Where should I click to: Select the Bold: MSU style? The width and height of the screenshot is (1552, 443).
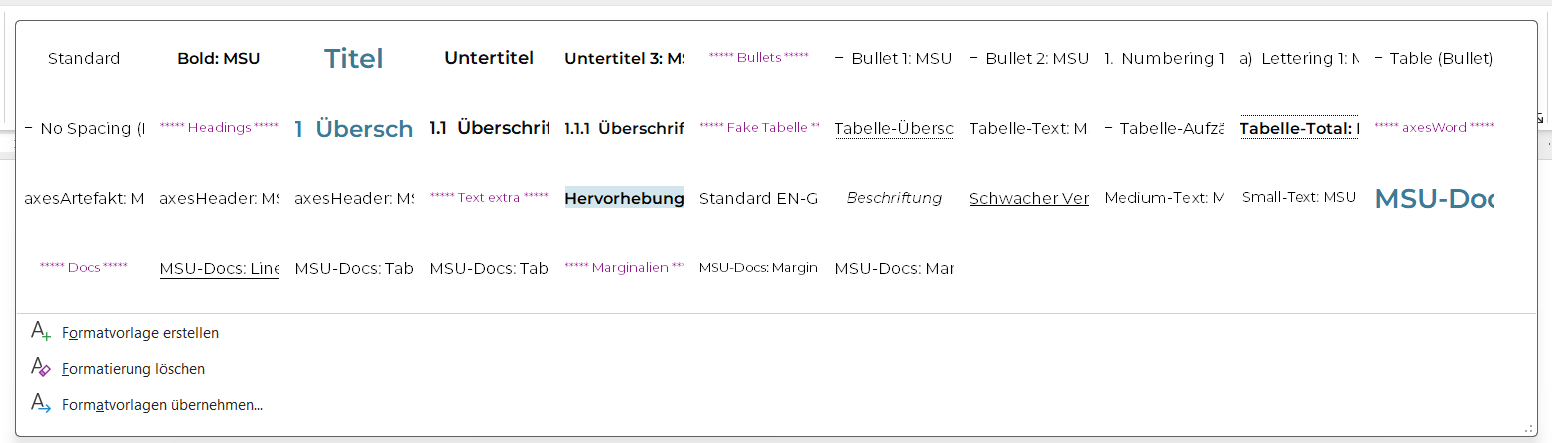click(x=219, y=59)
